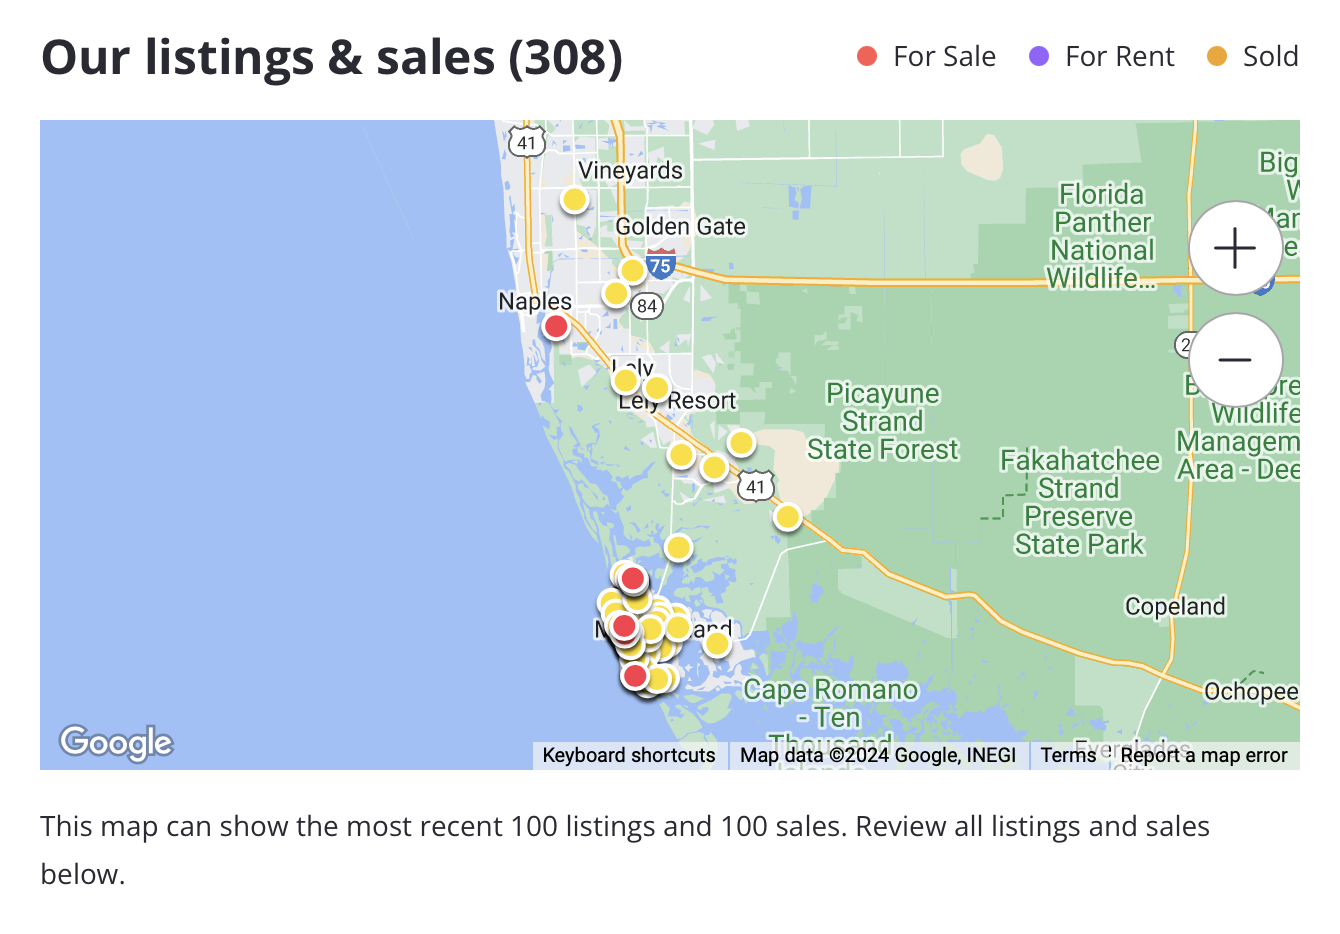Select the topmost red marker on Marco Island
This screenshot has width=1340, height=934.
click(632, 578)
